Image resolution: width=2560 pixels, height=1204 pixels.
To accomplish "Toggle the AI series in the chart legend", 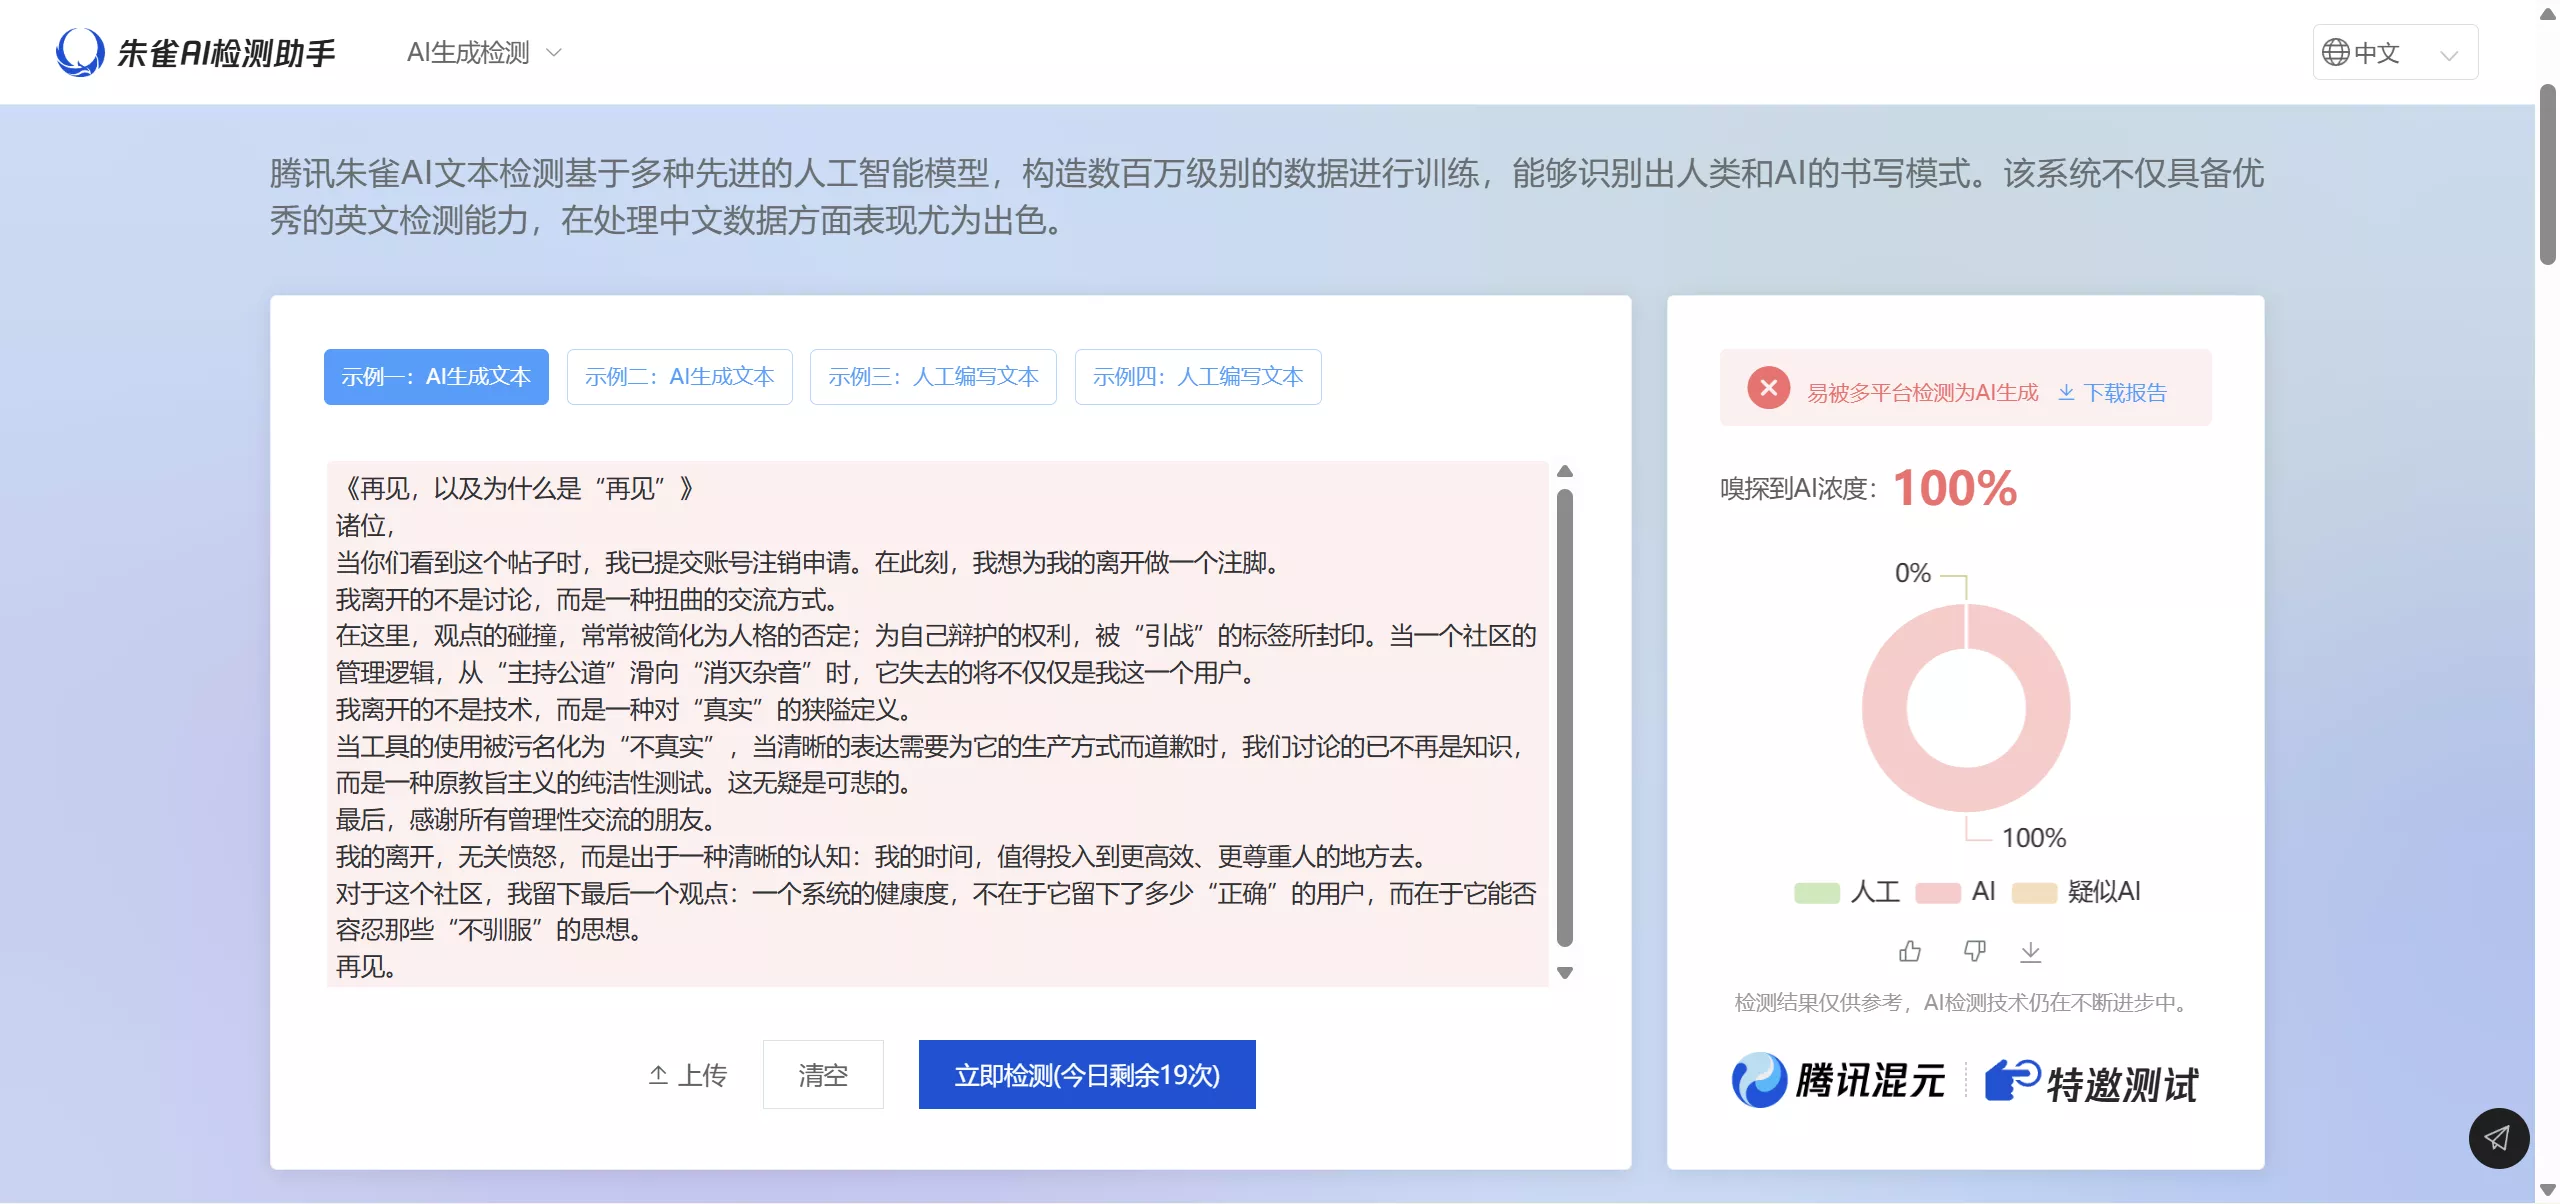I will 1962,891.
